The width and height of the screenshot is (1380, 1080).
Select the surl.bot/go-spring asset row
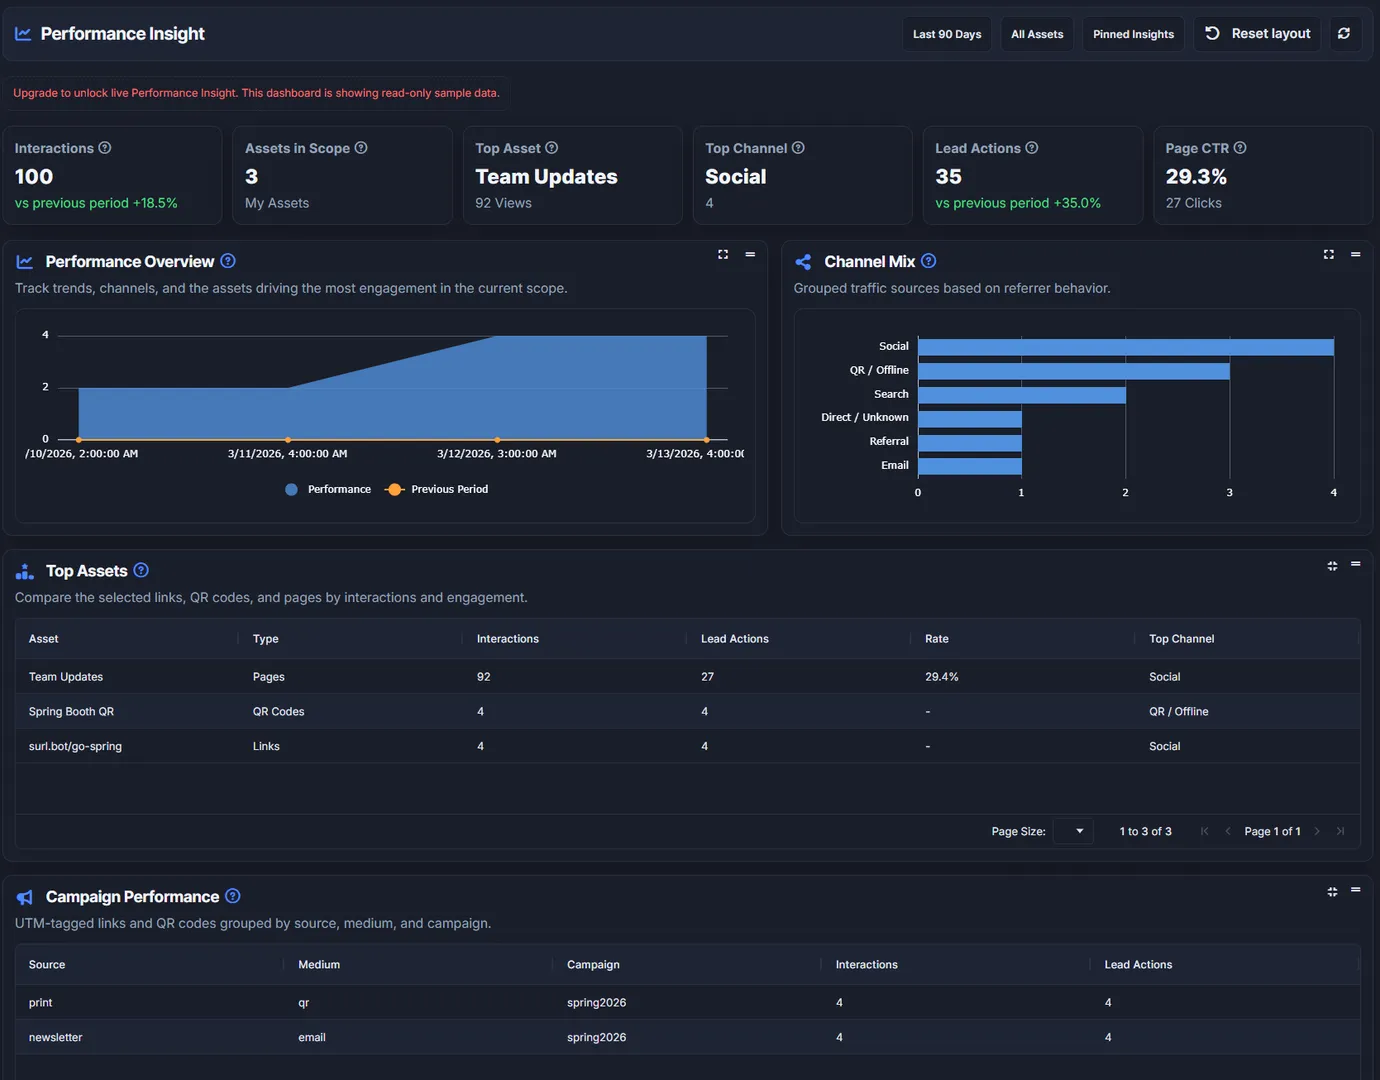tap(688, 747)
